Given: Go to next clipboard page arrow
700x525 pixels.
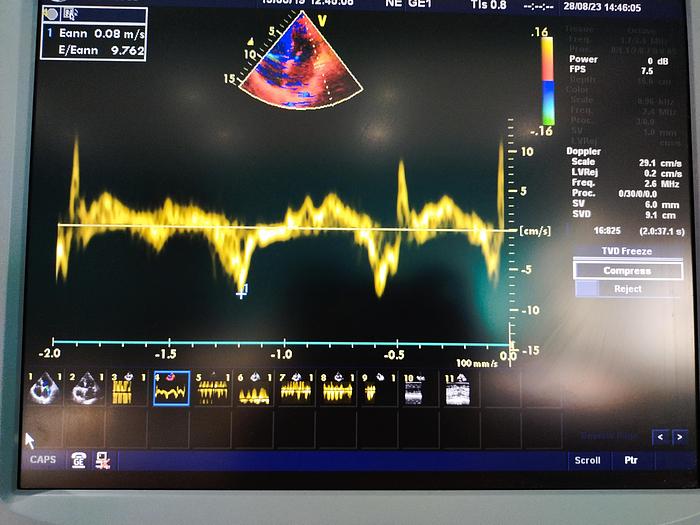Looking at the screenshot, I should point(679,437).
